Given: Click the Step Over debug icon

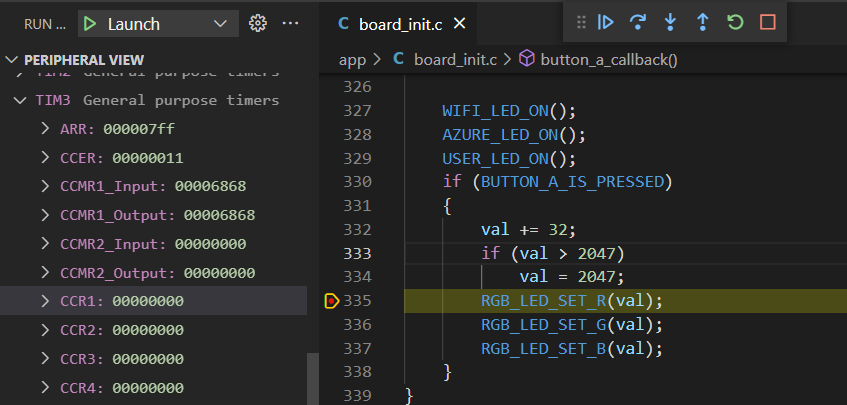Looking at the screenshot, I should pyautogui.click(x=638, y=22).
